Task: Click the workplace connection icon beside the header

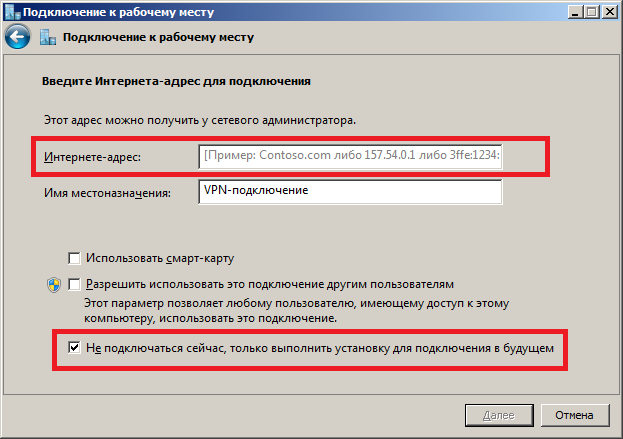Action: pyautogui.click(x=47, y=38)
